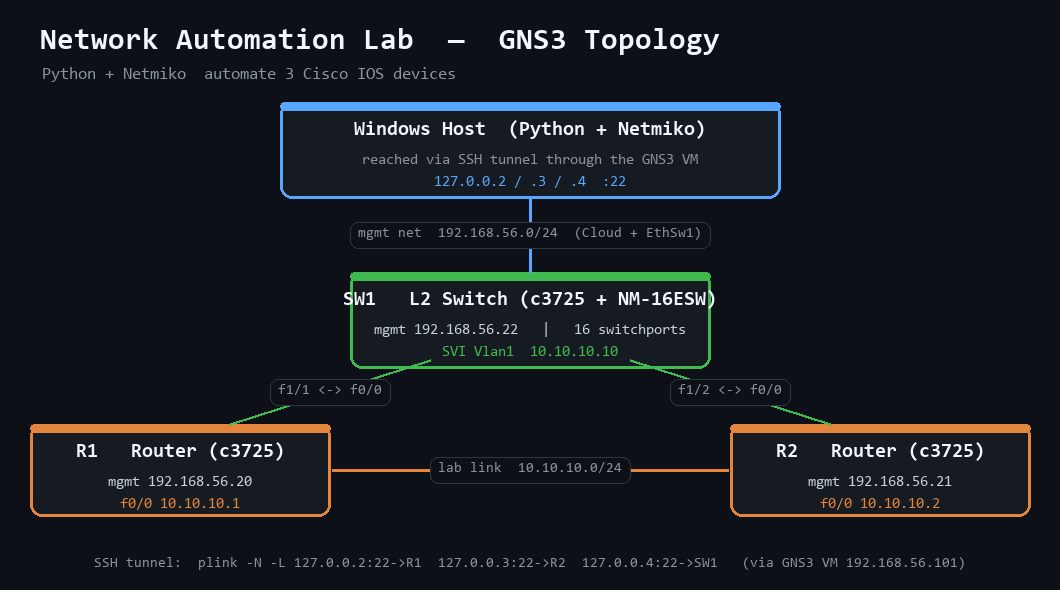Select the 'Windows Host (Python + Netmiko)' node heading
This screenshot has width=1060, height=590.
530,129
